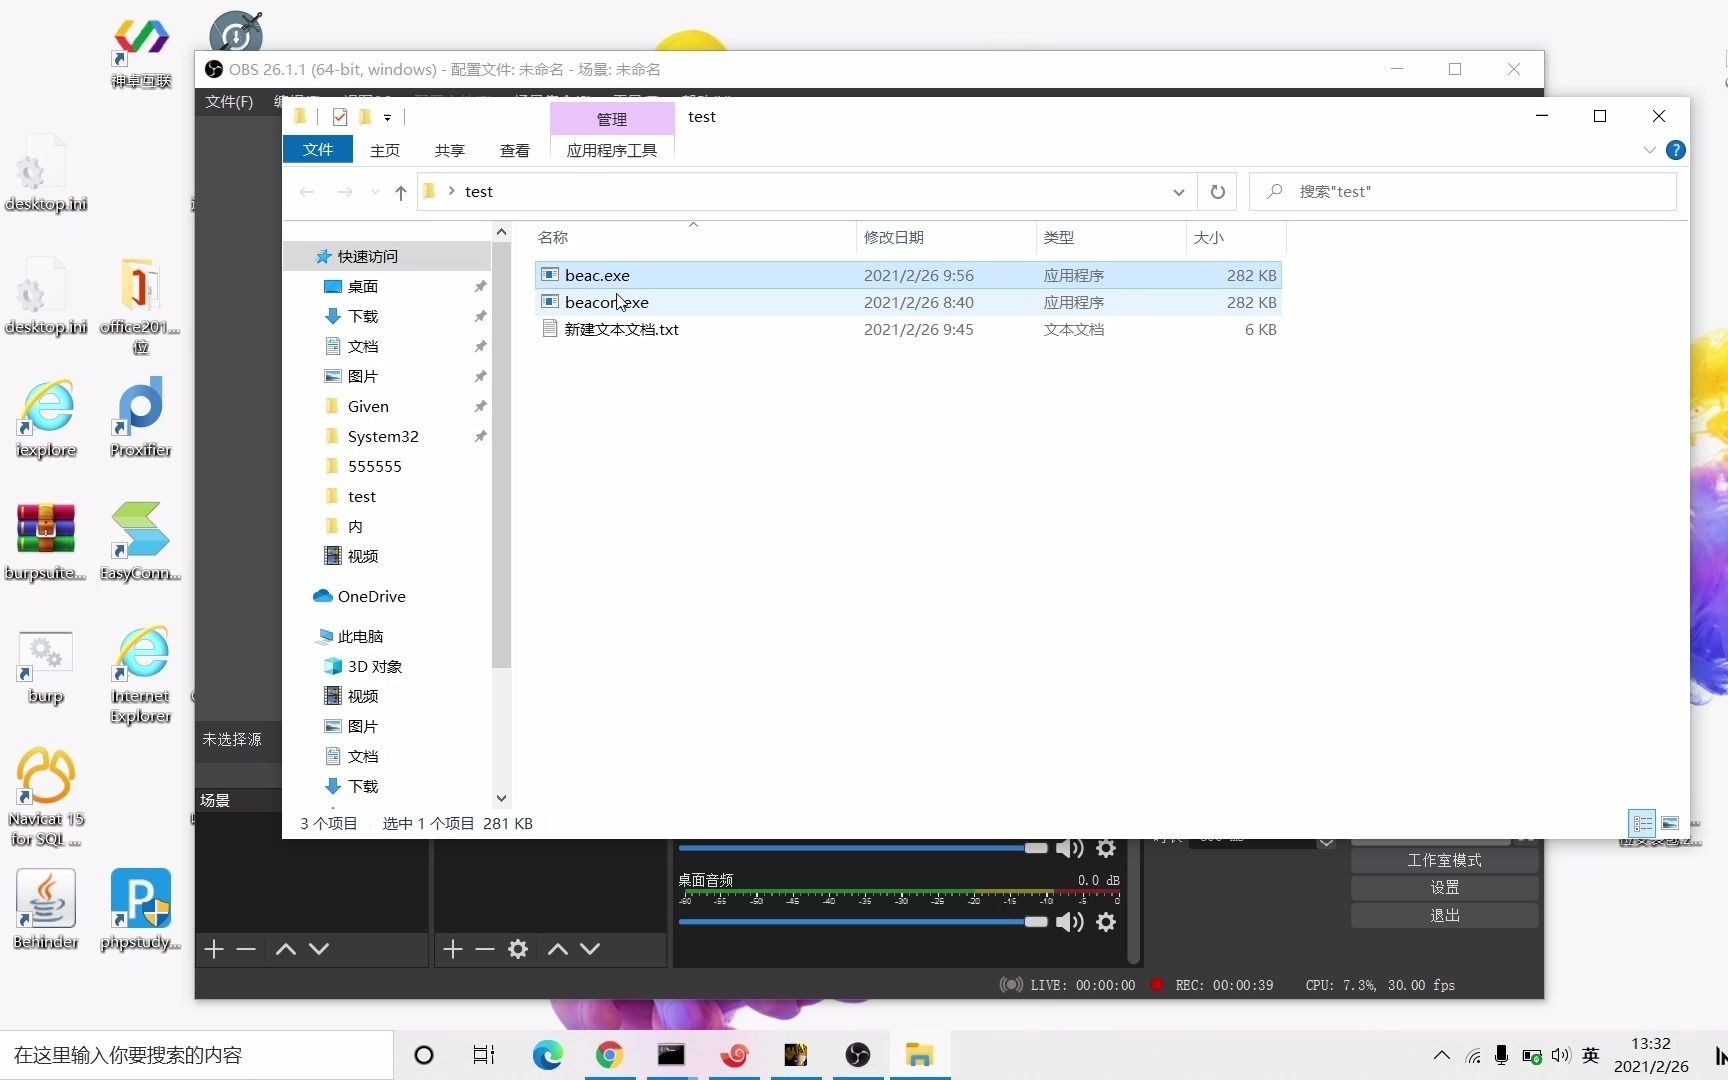Open Google Chrome from the taskbar
The image size is (1728, 1080).
click(x=610, y=1055)
